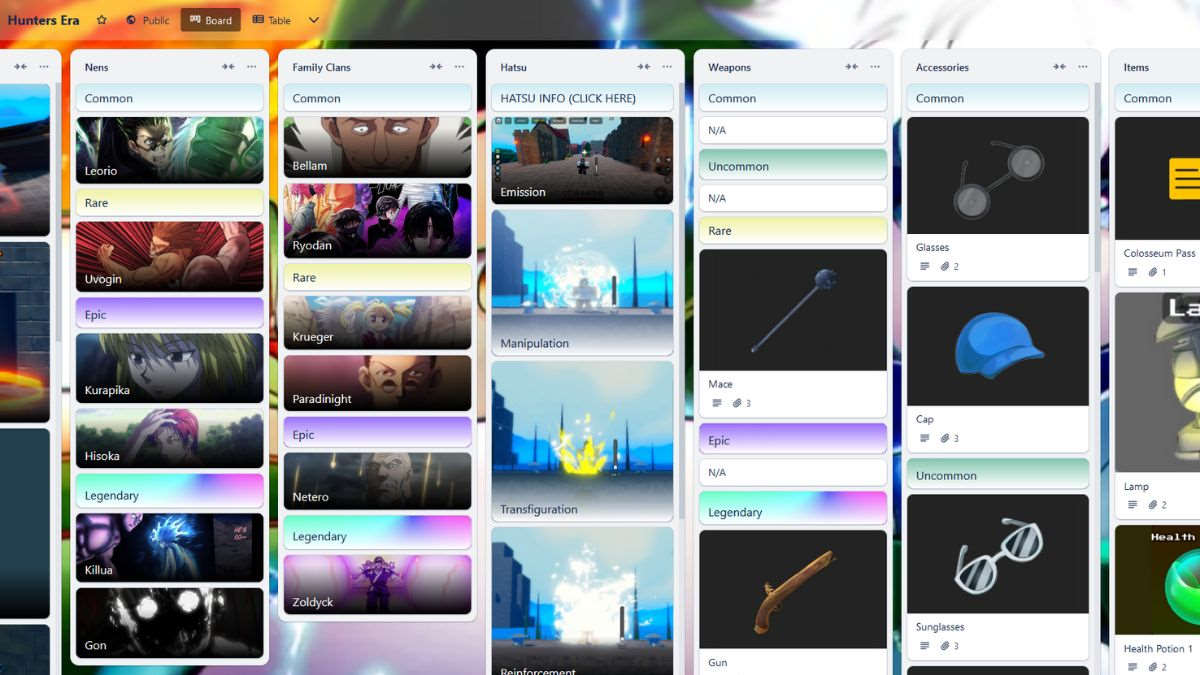This screenshot has width=1200, height=675.
Task: Star the Hunters Era board
Action: point(102,20)
